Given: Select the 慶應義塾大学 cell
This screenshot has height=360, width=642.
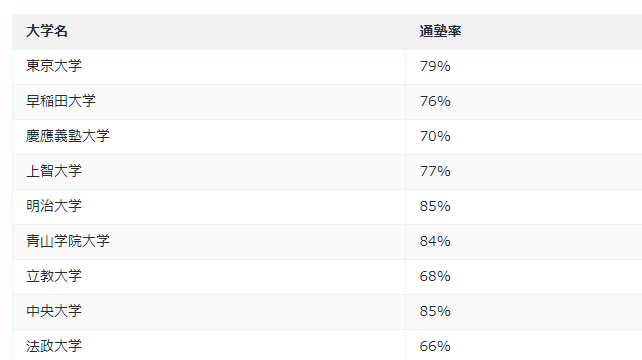Looking at the screenshot, I should (x=209, y=137).
